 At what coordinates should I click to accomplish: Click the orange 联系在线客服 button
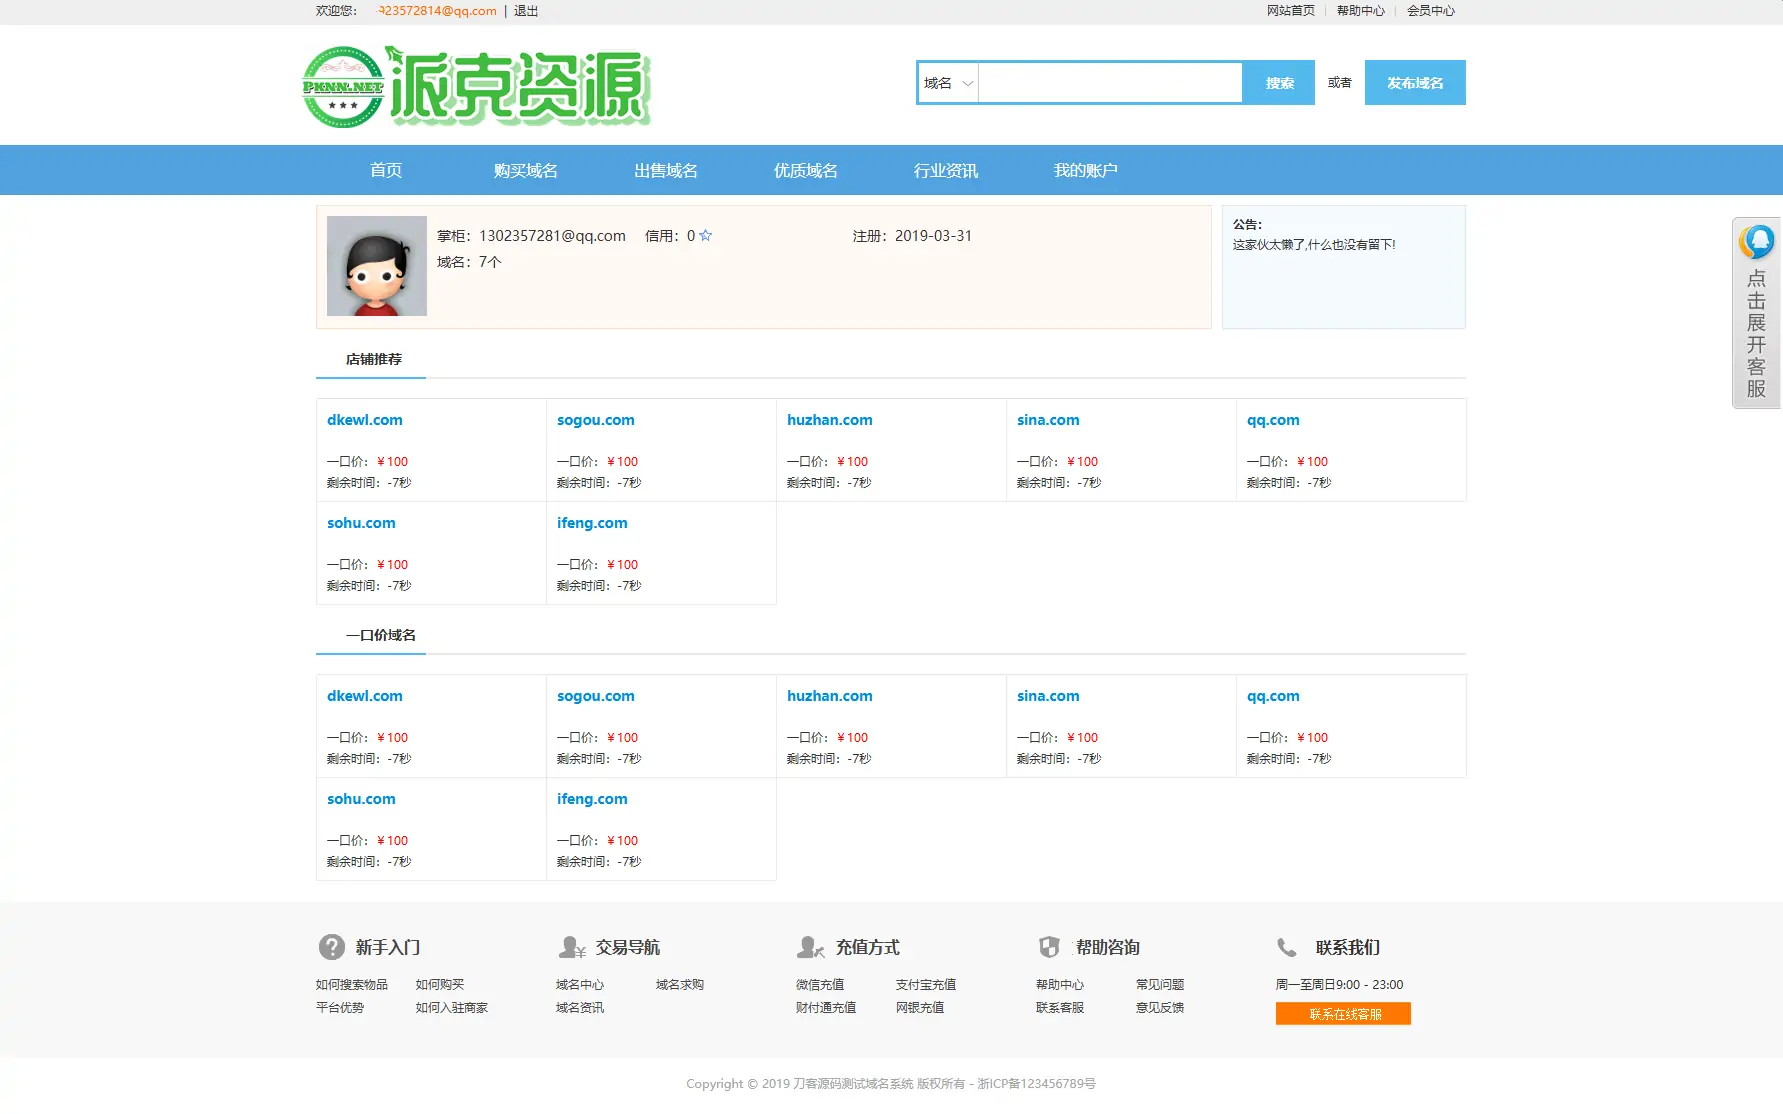(1343, 1014)
